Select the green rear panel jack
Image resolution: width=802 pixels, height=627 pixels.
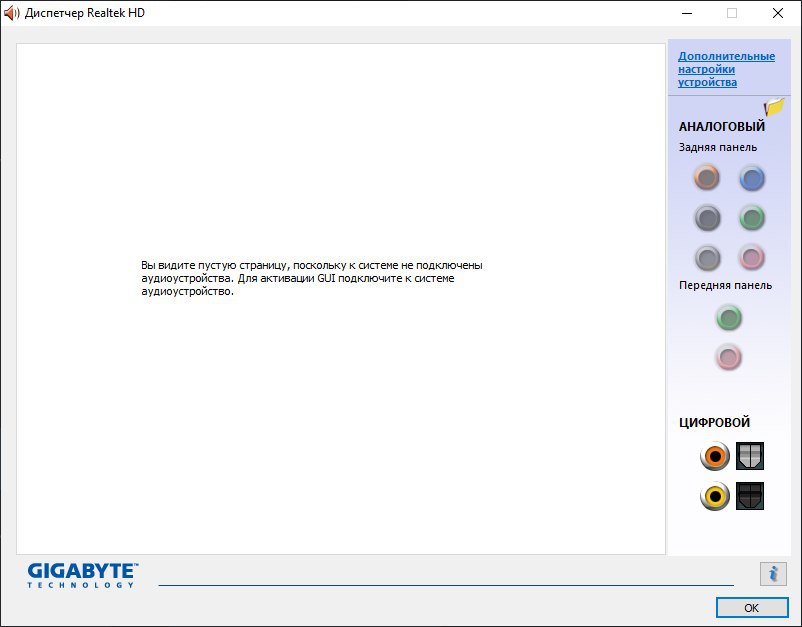pos(752,218)
